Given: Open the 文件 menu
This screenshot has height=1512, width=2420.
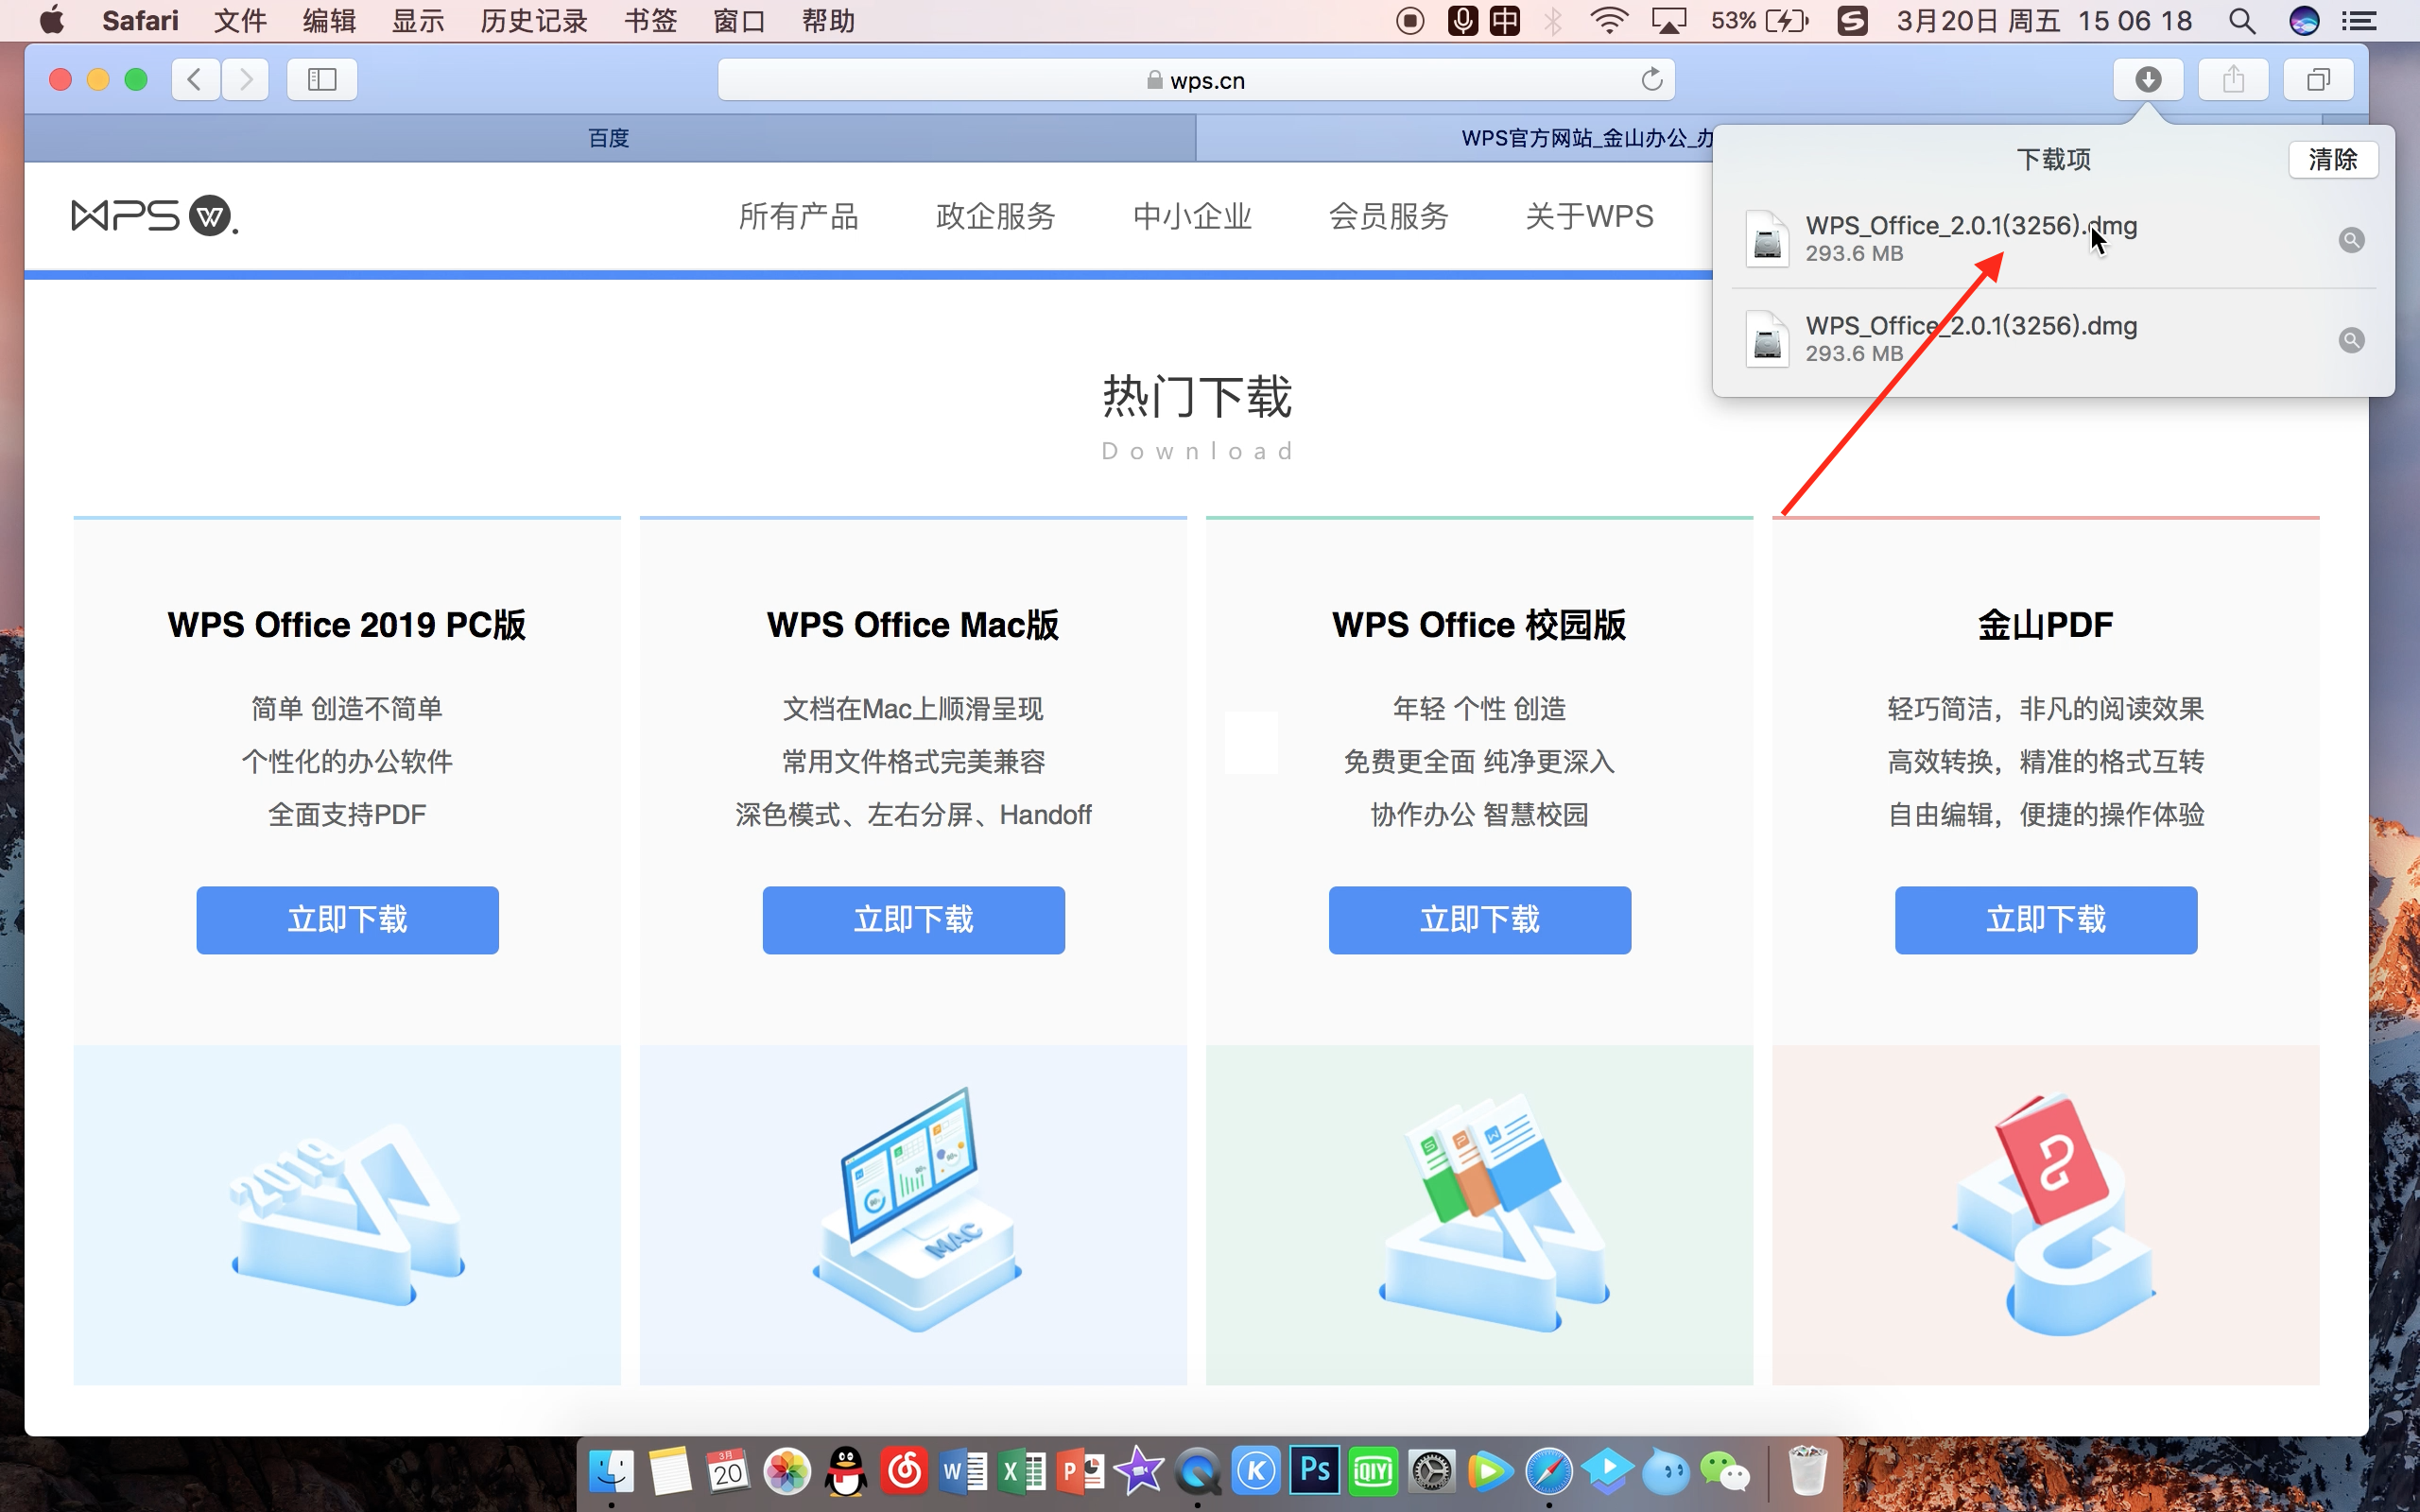Looking at the screenshot, I should (241, 21).
